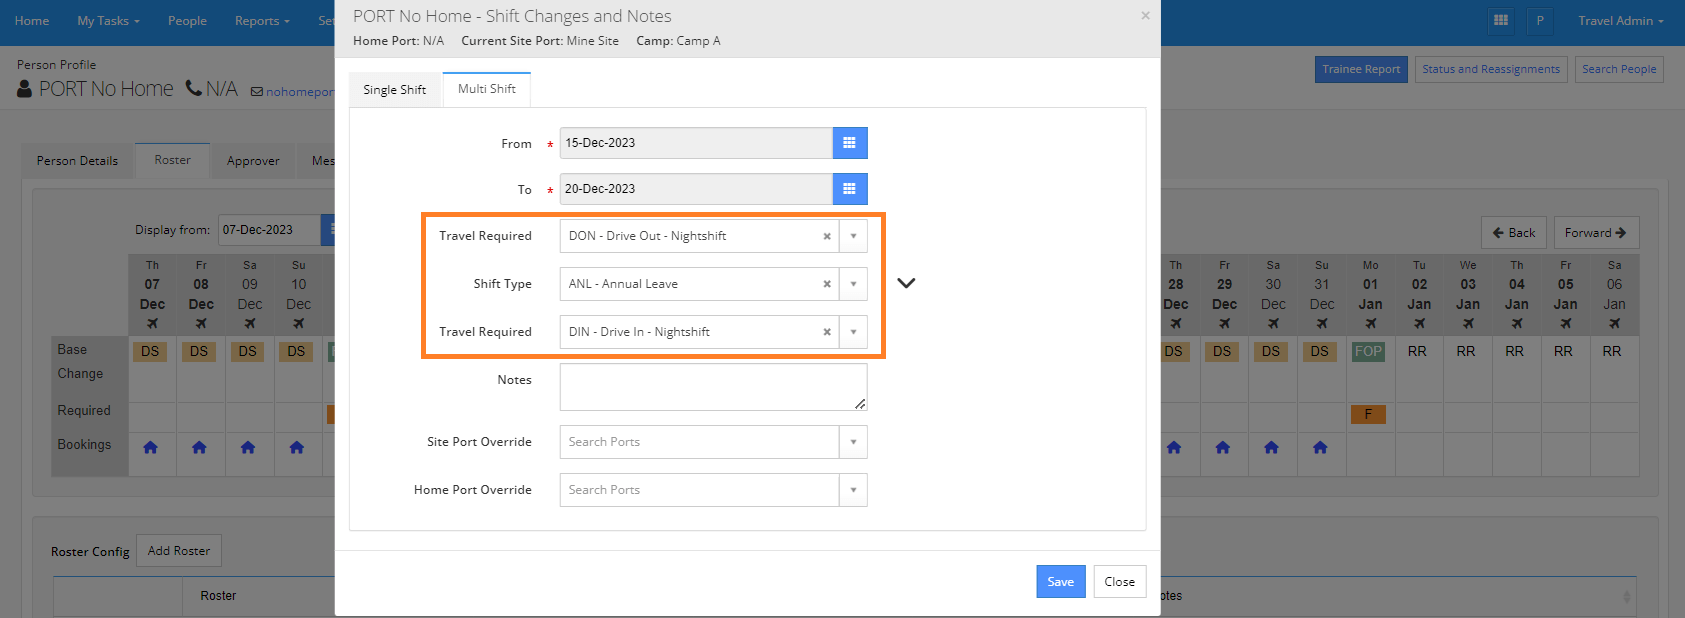Clear the DIN Drive In Nightshift selection
Screen dimensions: 1685x618
point(827,332)
